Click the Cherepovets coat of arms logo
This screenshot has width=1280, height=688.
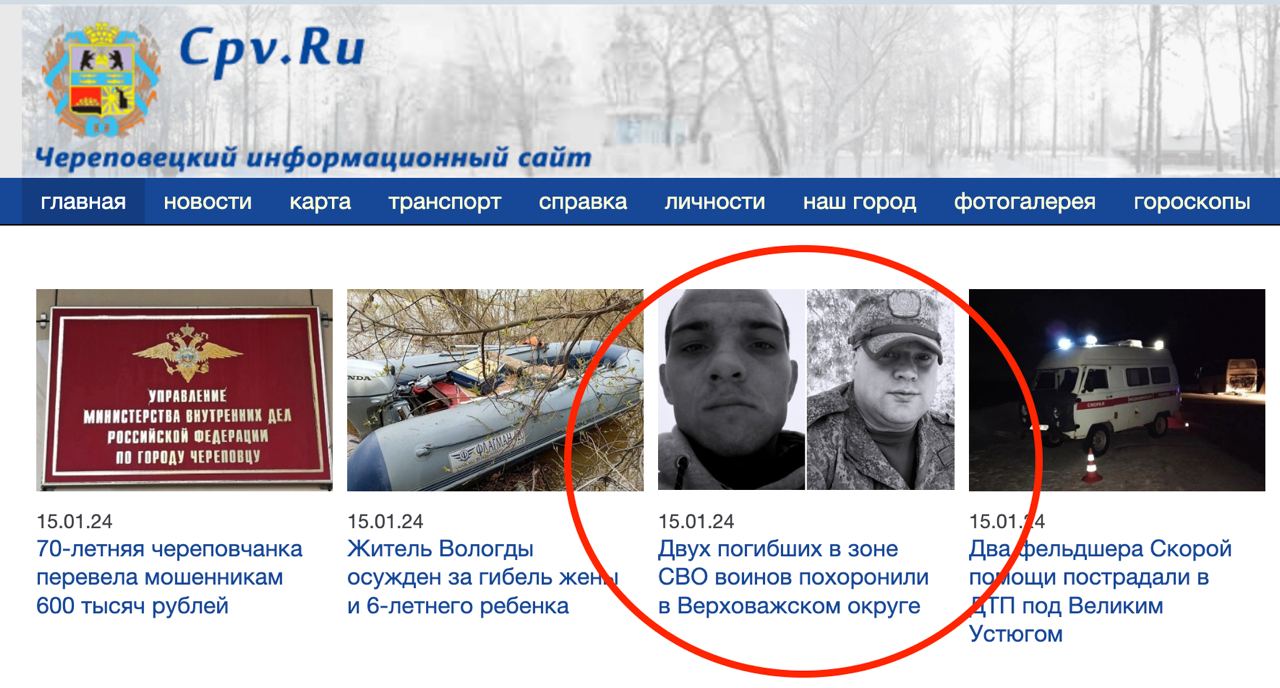(x=101, y=82)
